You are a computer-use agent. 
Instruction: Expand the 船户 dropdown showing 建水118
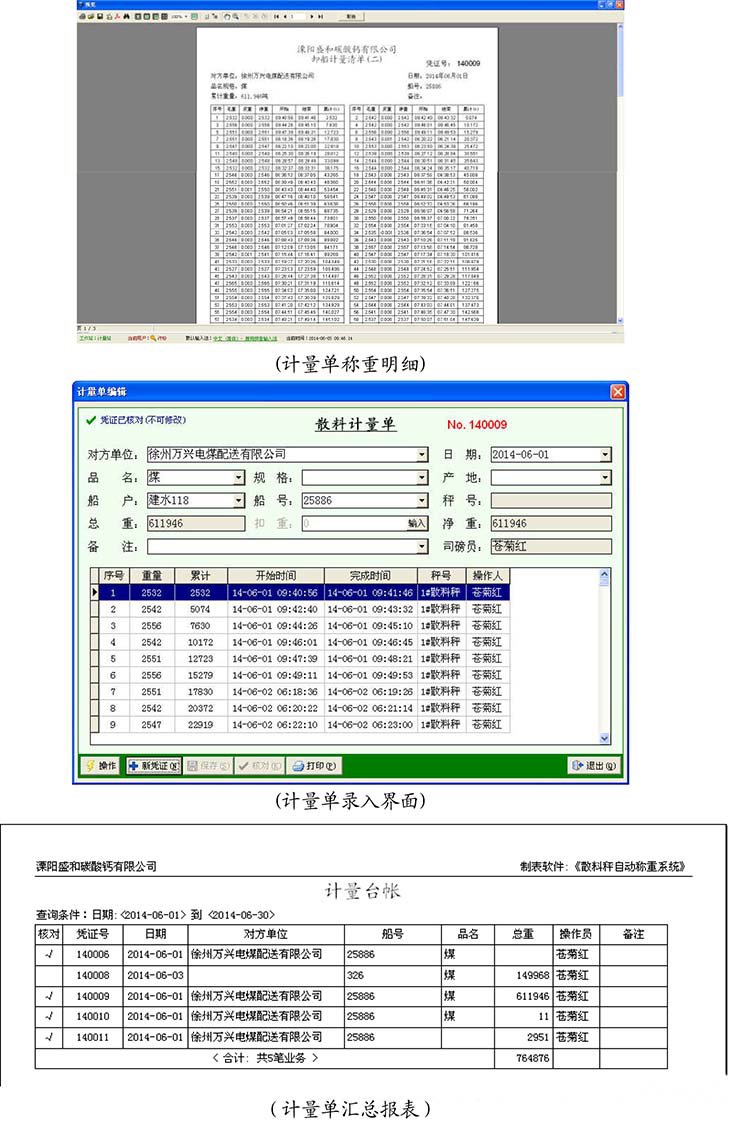pyautogui.click(x=239, y=501)
